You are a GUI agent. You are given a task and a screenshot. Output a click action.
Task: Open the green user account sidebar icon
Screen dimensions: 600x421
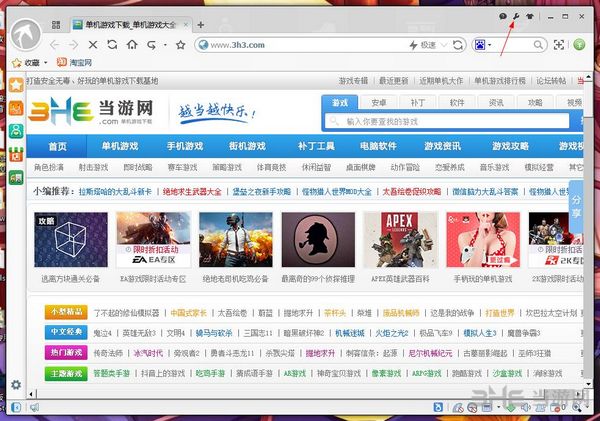coord(16,131)
